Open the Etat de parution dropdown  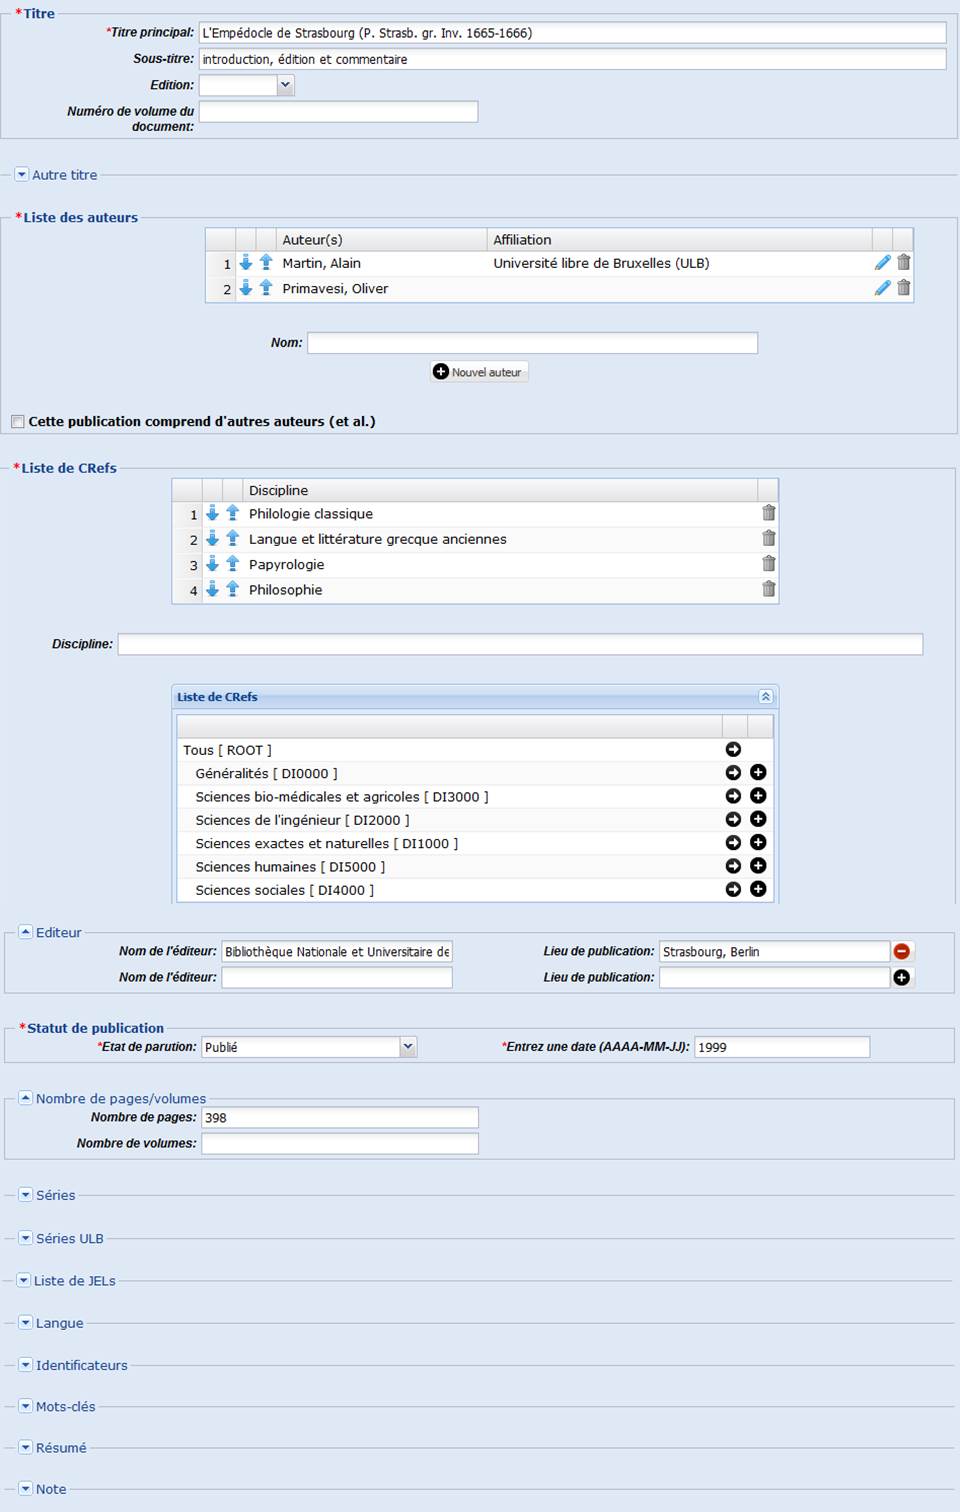pyautogui.click(x=408, y=1046)
